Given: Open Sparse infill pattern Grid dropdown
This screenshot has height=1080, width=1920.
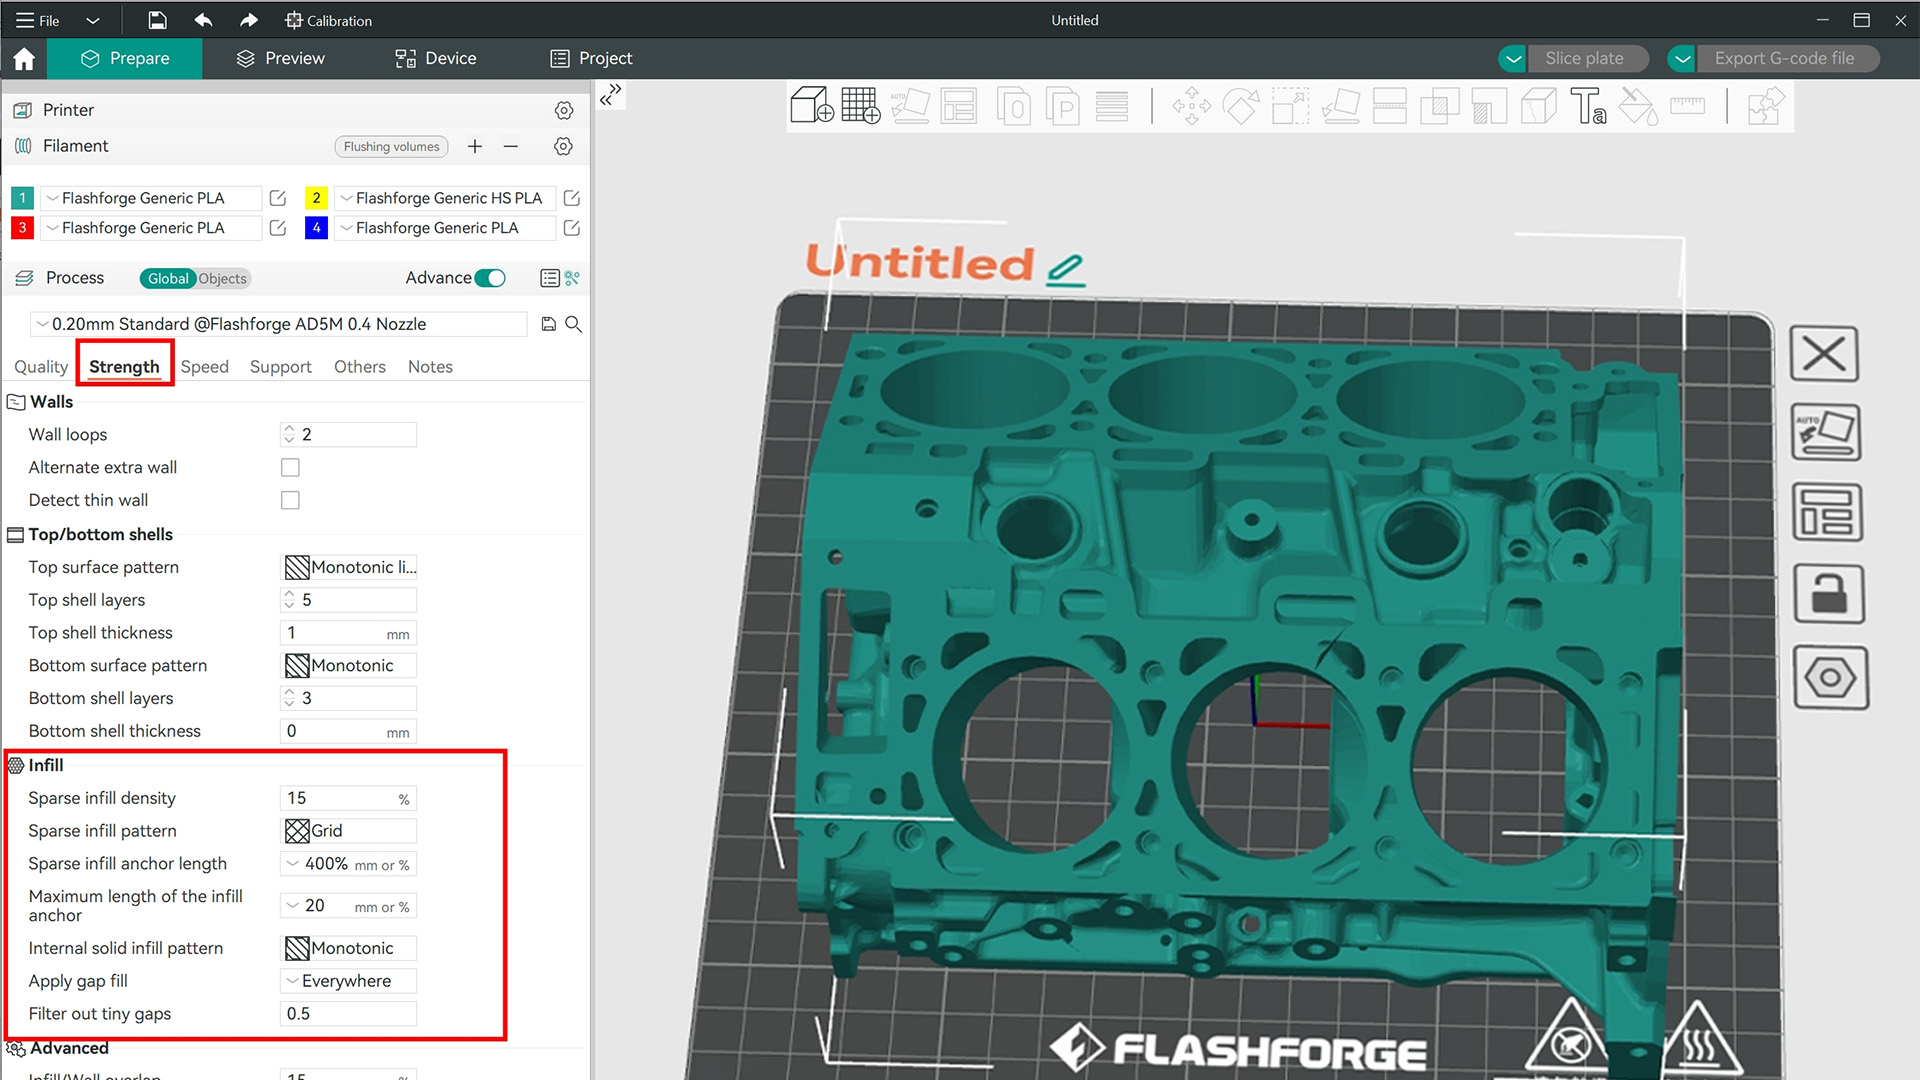Looking at the screenshot, I should coord(349,831).
